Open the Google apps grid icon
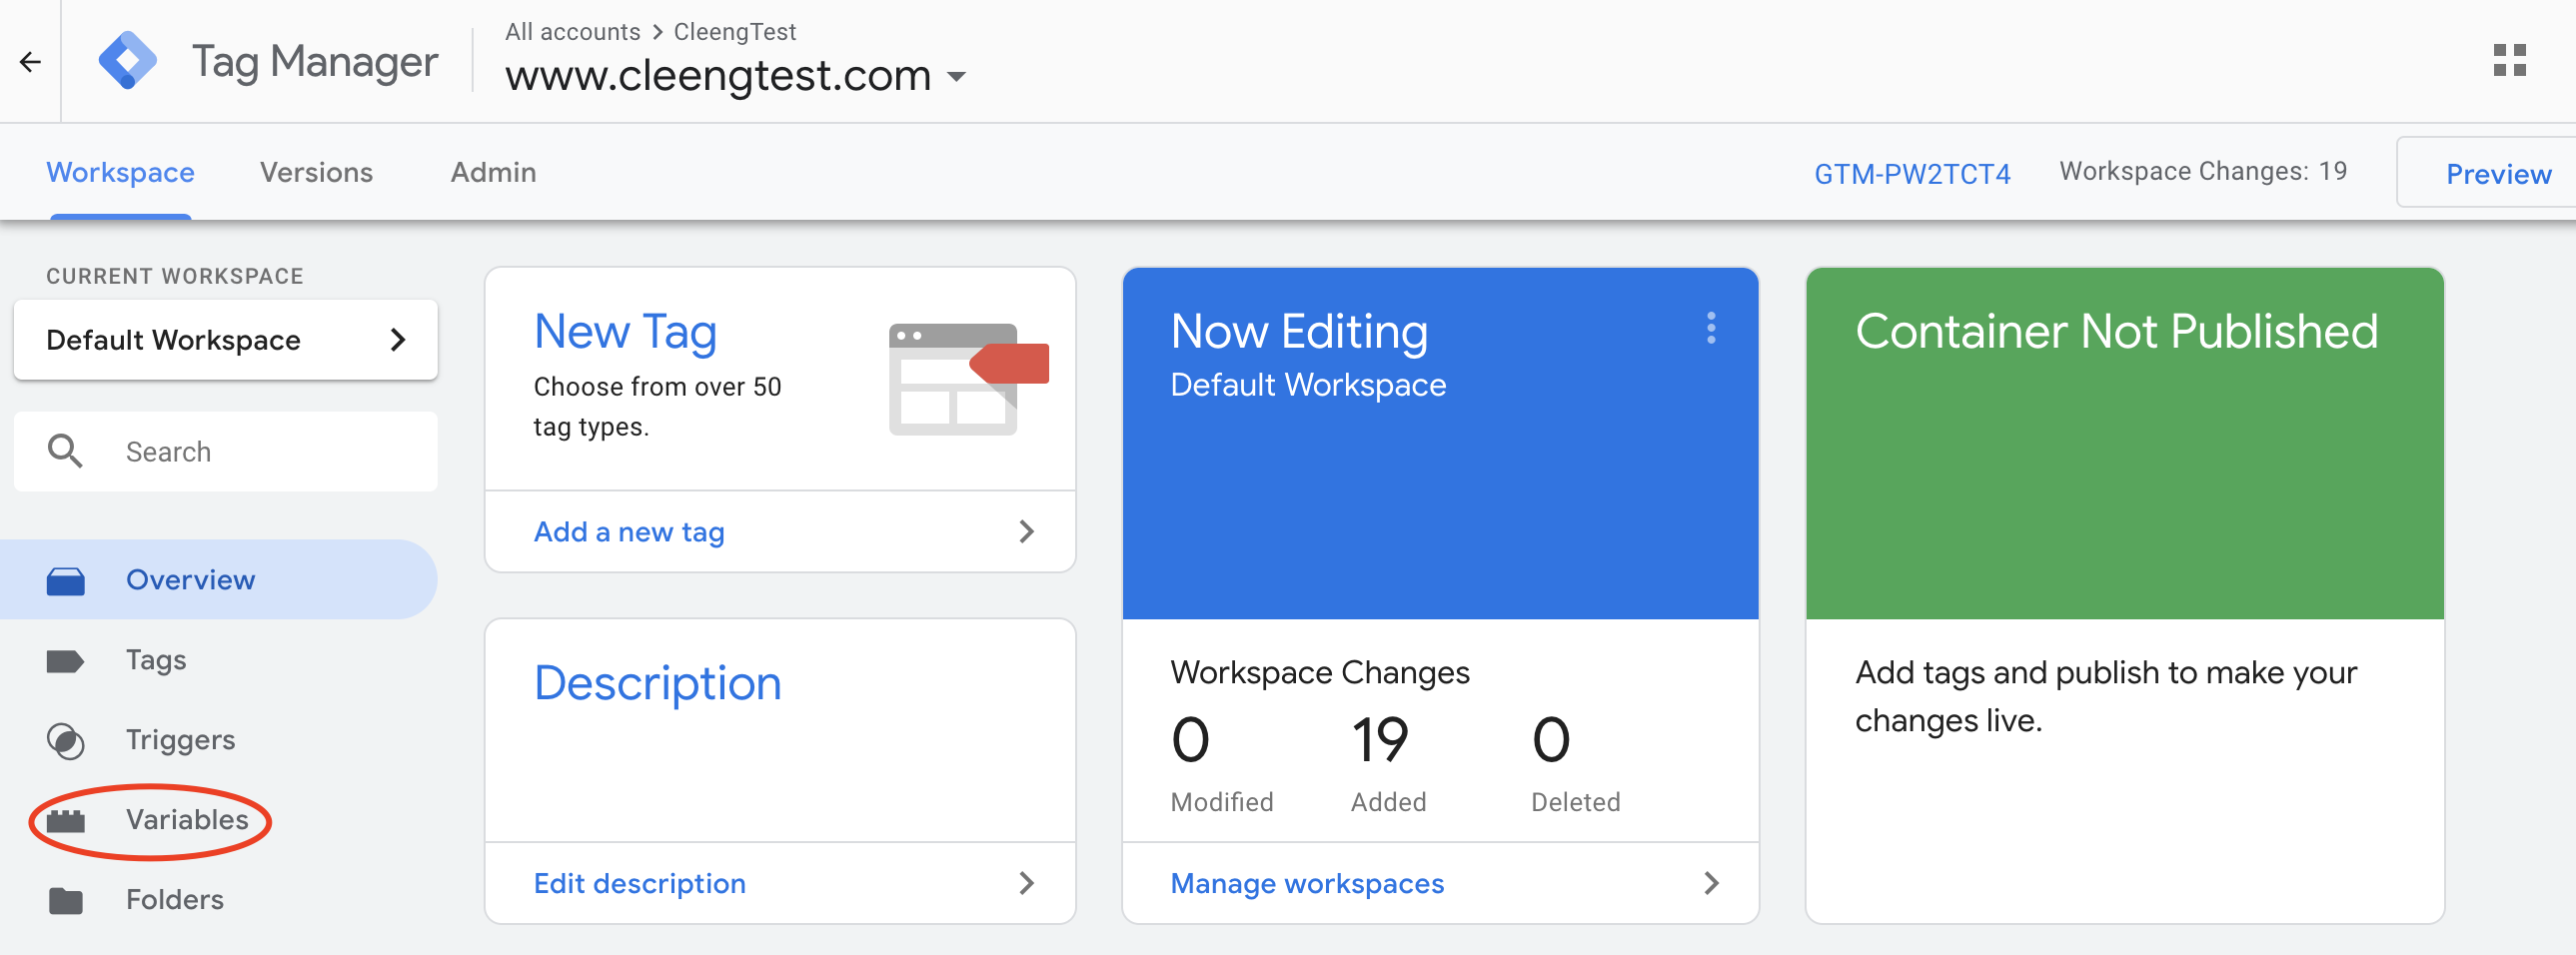The image size is (2576, 955). 2509,61
